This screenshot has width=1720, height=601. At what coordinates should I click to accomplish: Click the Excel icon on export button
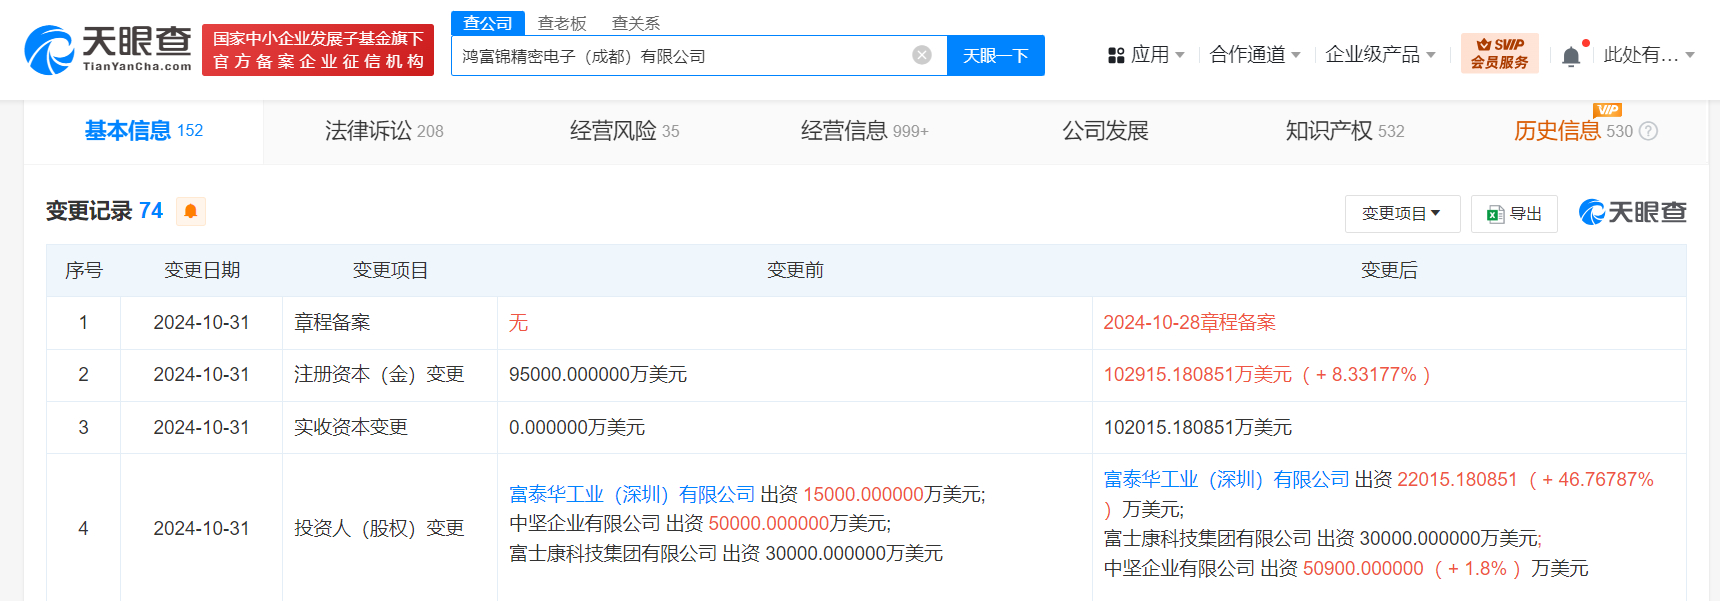(1495, 214)
